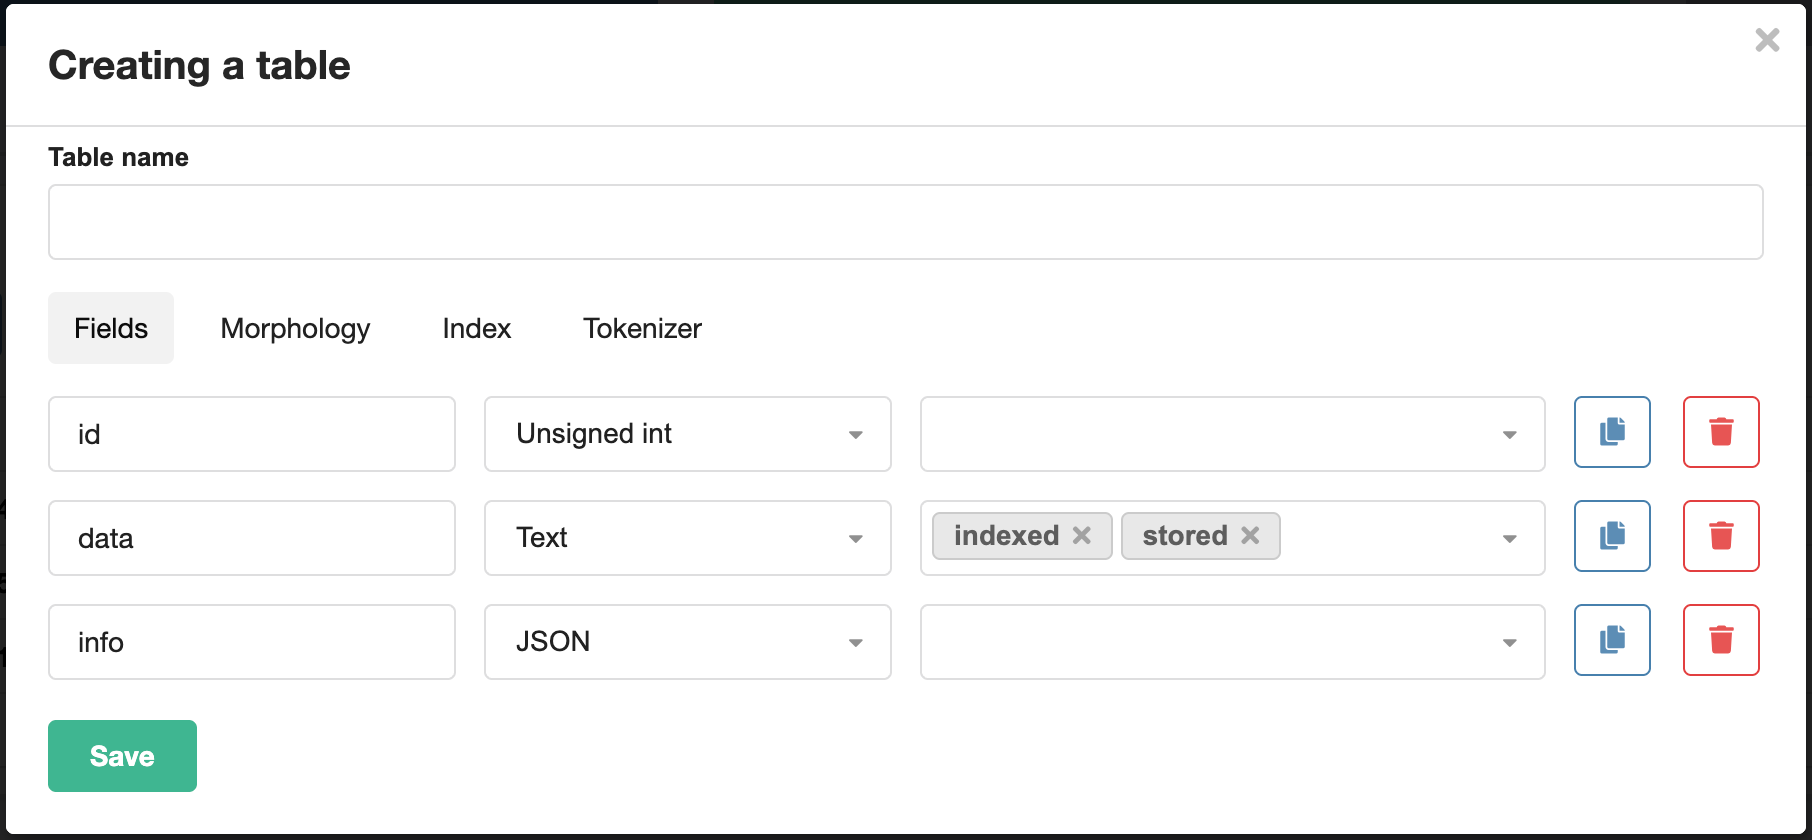The image size is (1812, 840).
Task: Select the info field name box
Action: 251,642
